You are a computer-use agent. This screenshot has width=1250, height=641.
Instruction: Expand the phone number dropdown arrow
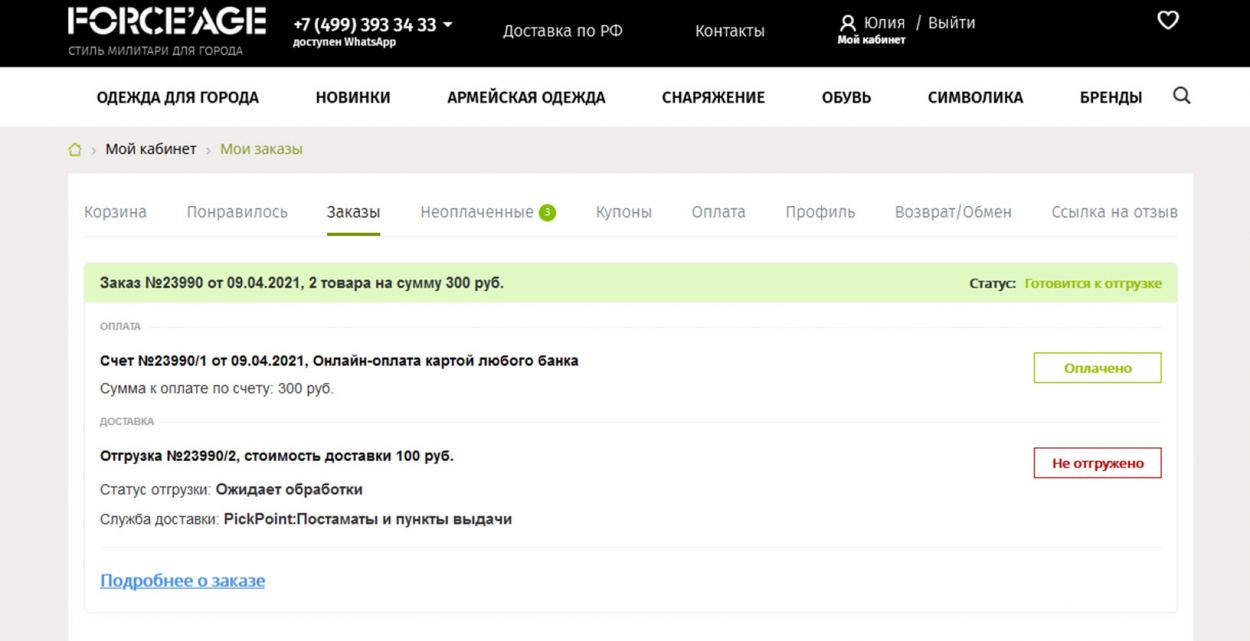[447, 24]
